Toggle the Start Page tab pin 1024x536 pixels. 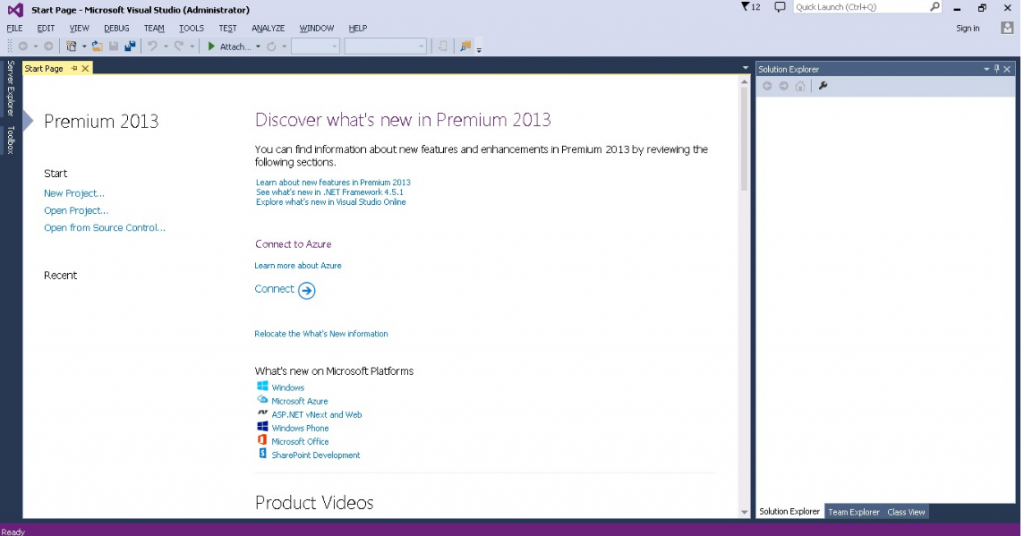pyautogui.click(x=74, y=69)
